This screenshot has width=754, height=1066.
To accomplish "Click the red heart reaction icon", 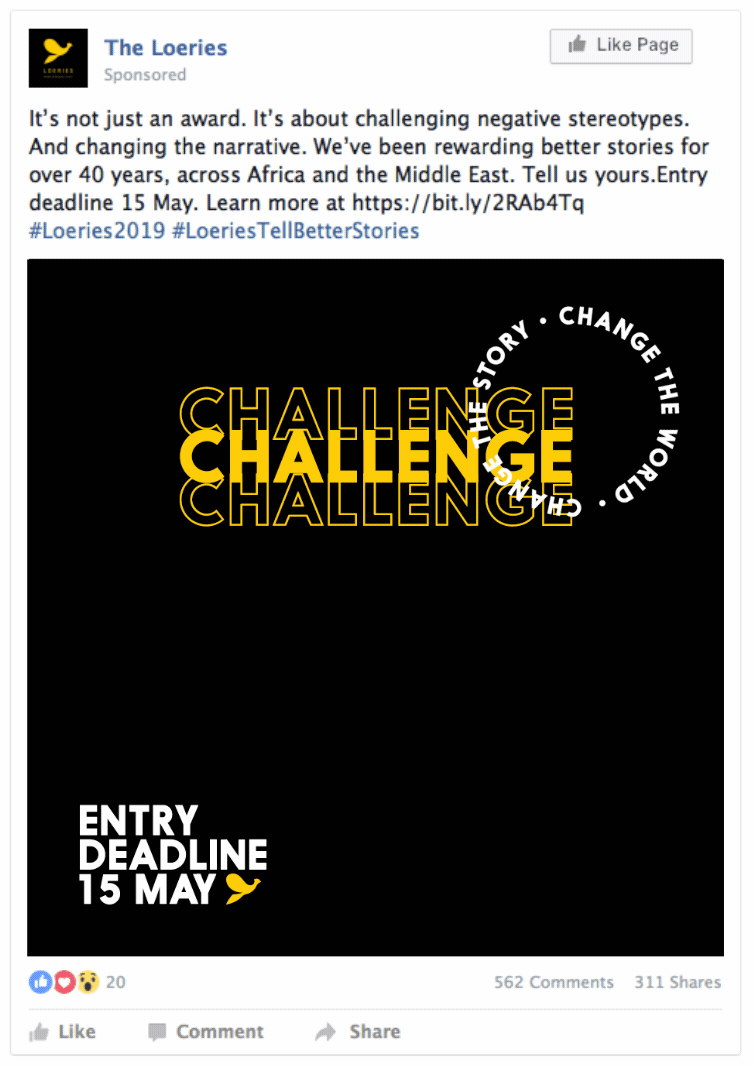I will [x=64, y=982].
